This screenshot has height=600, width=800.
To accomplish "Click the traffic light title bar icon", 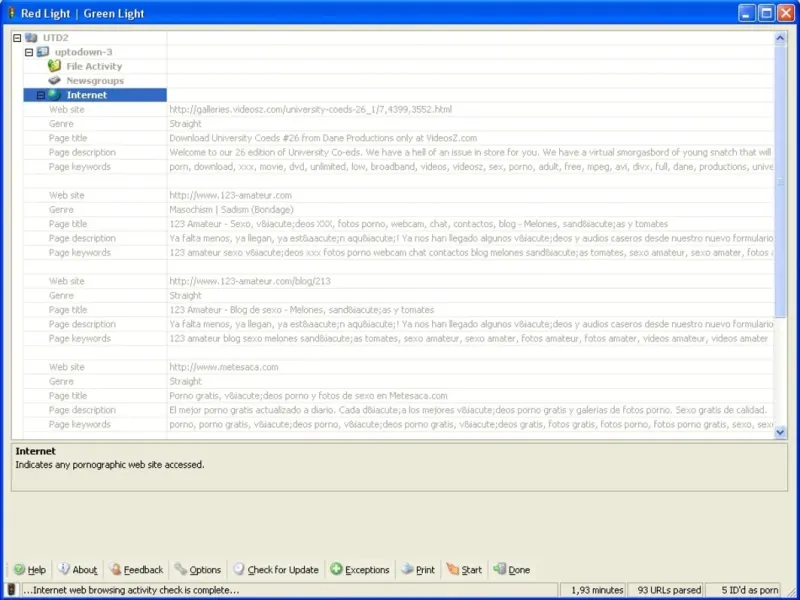I will pos(11,13).
